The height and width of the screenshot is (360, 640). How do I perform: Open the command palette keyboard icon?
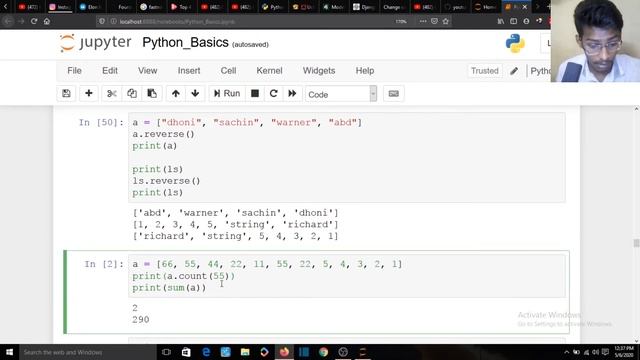(x=393, y=94)
